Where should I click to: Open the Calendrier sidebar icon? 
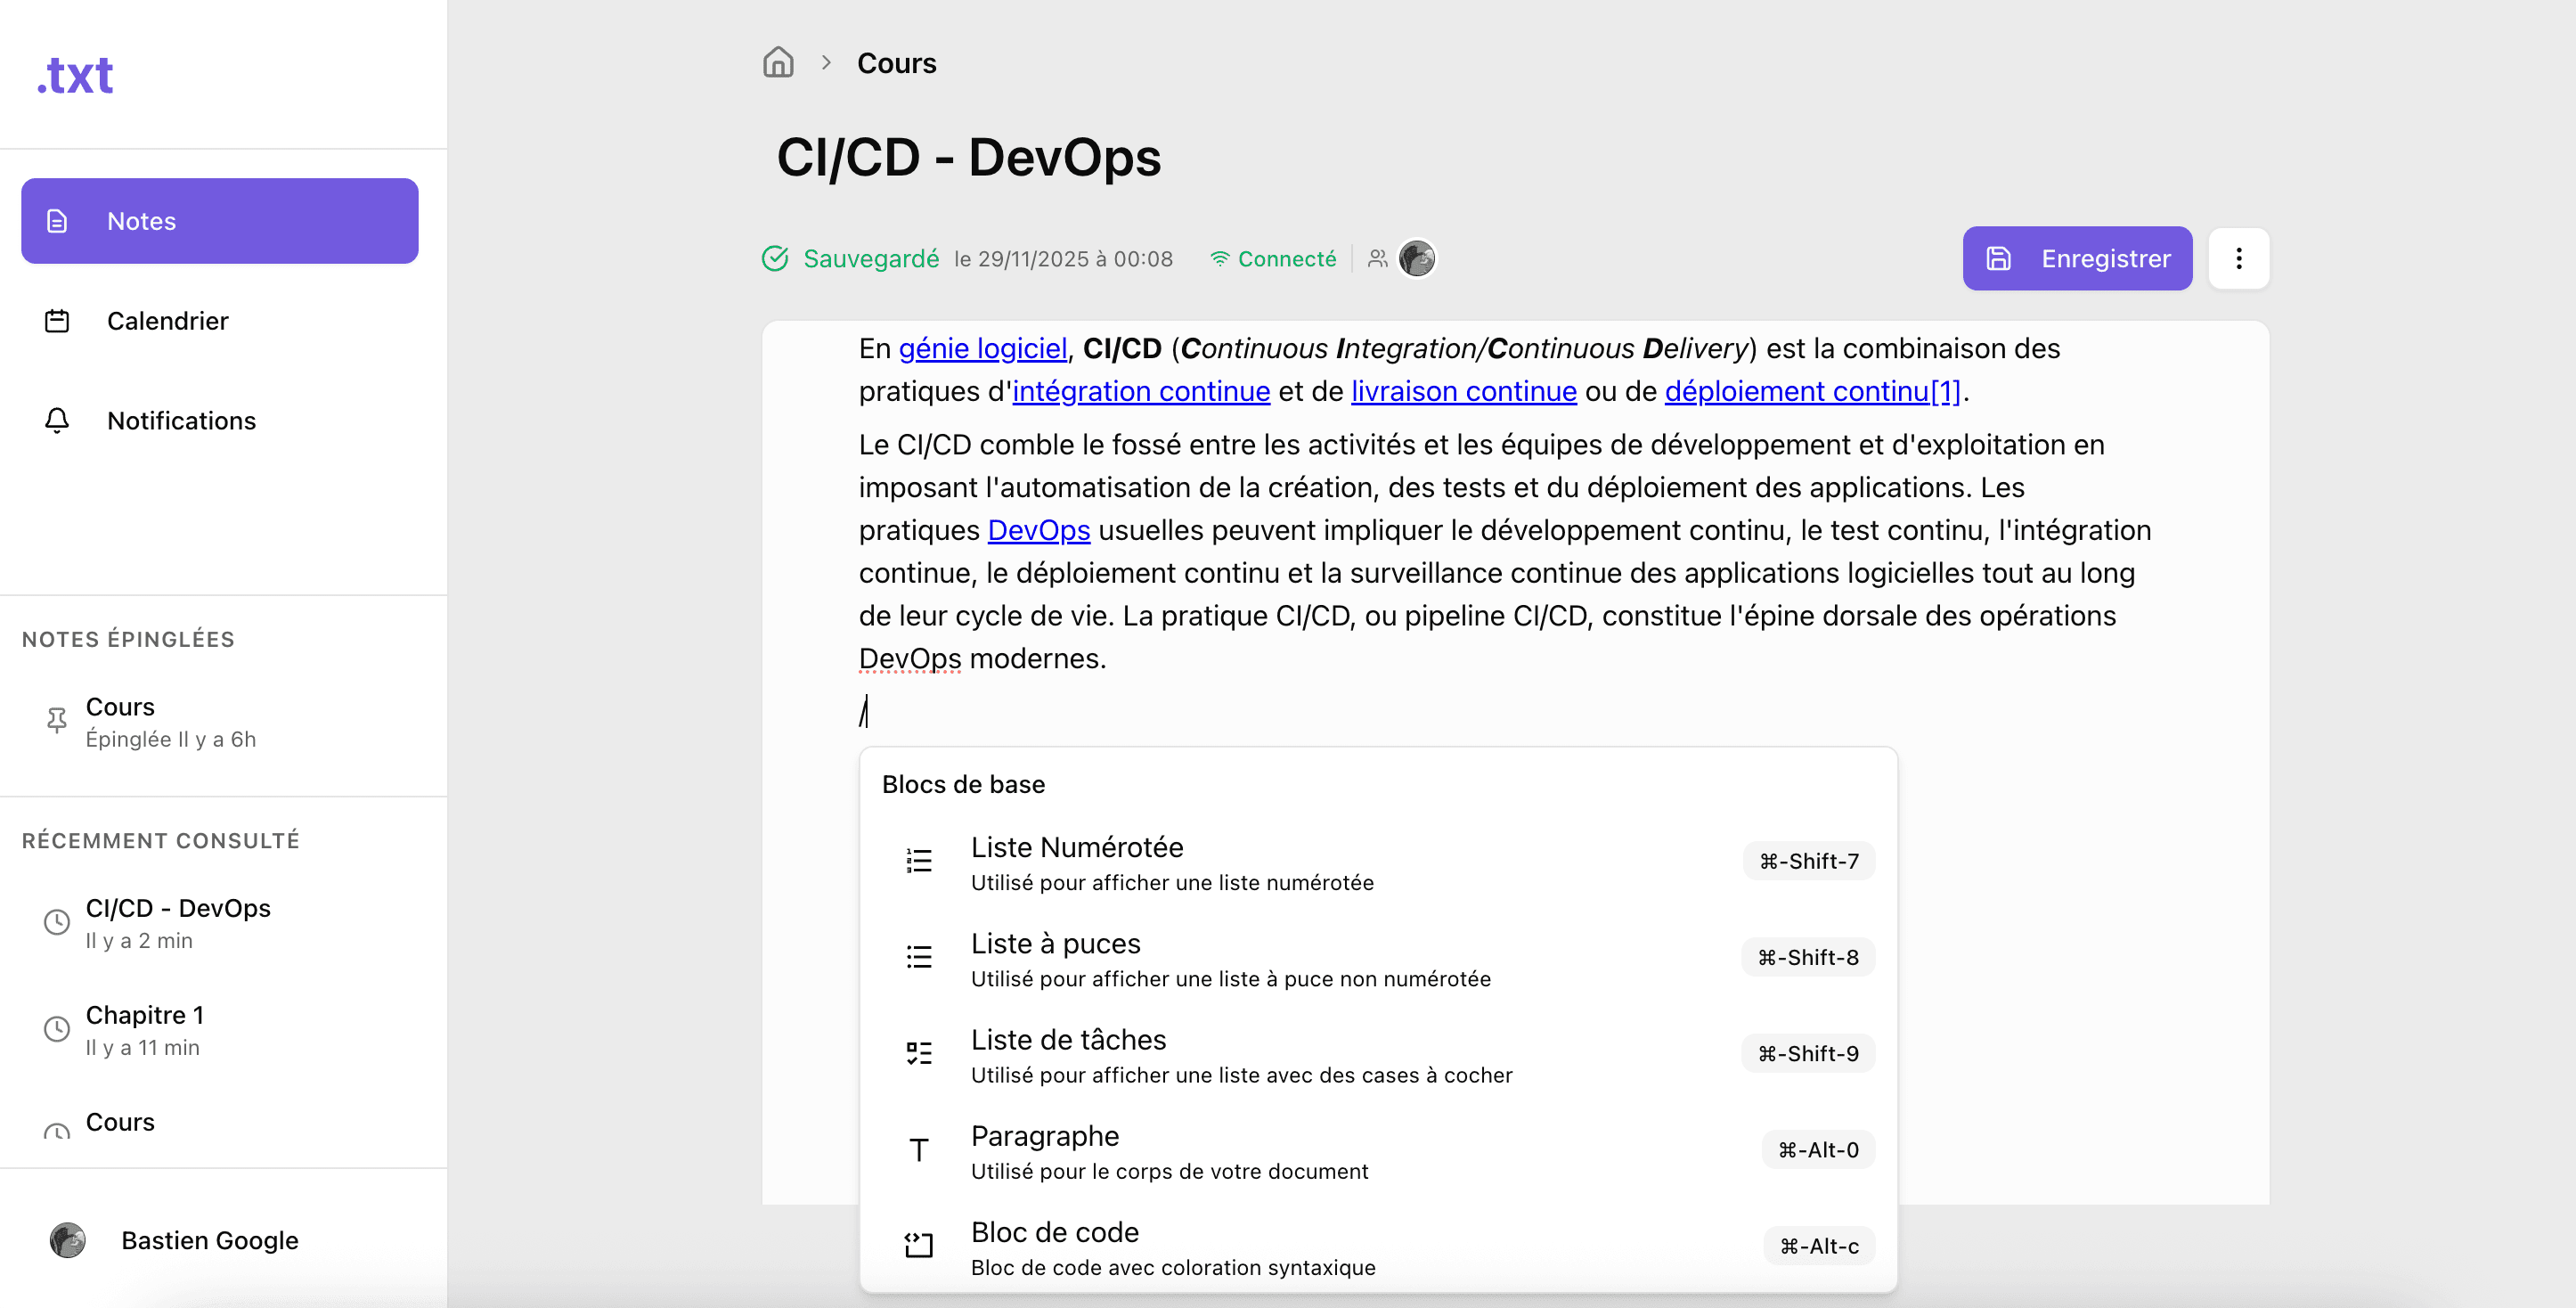(x=167, y=321)
